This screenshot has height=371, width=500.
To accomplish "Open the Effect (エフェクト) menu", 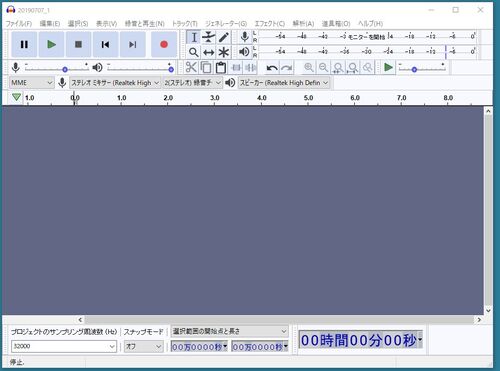I will [270, 24].
